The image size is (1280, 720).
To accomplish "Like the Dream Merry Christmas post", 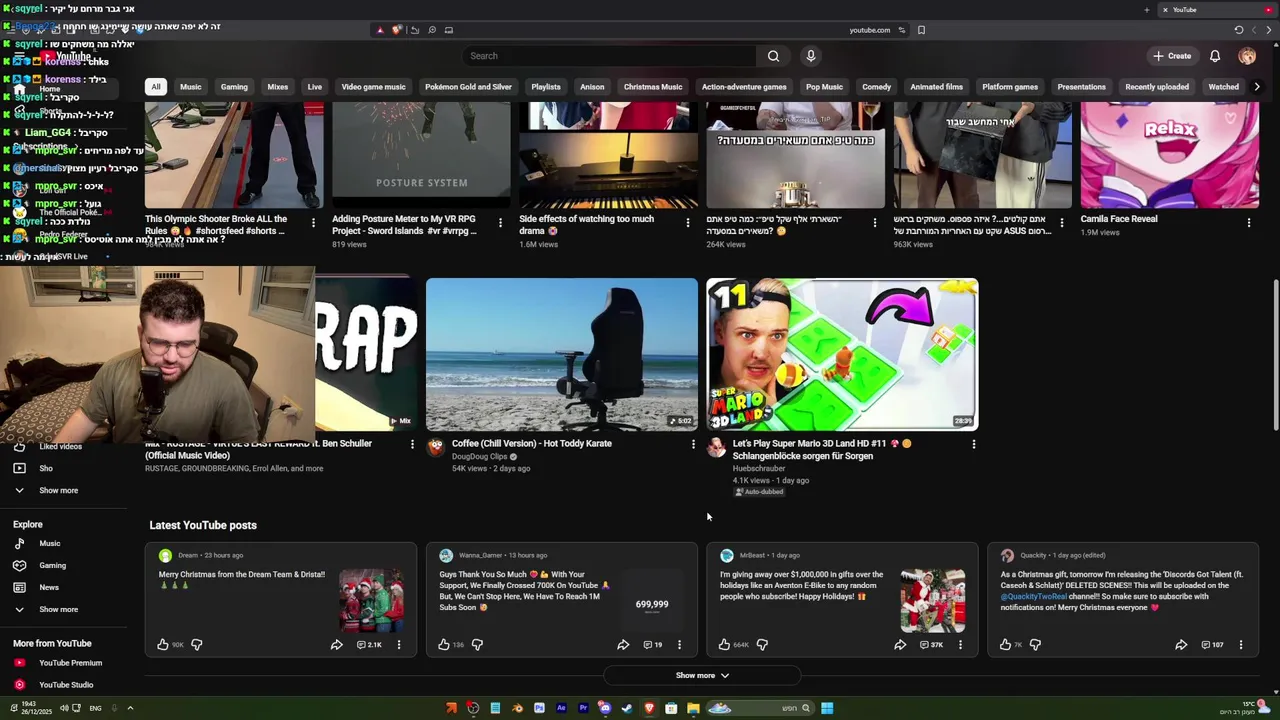I will coord(163,645).
